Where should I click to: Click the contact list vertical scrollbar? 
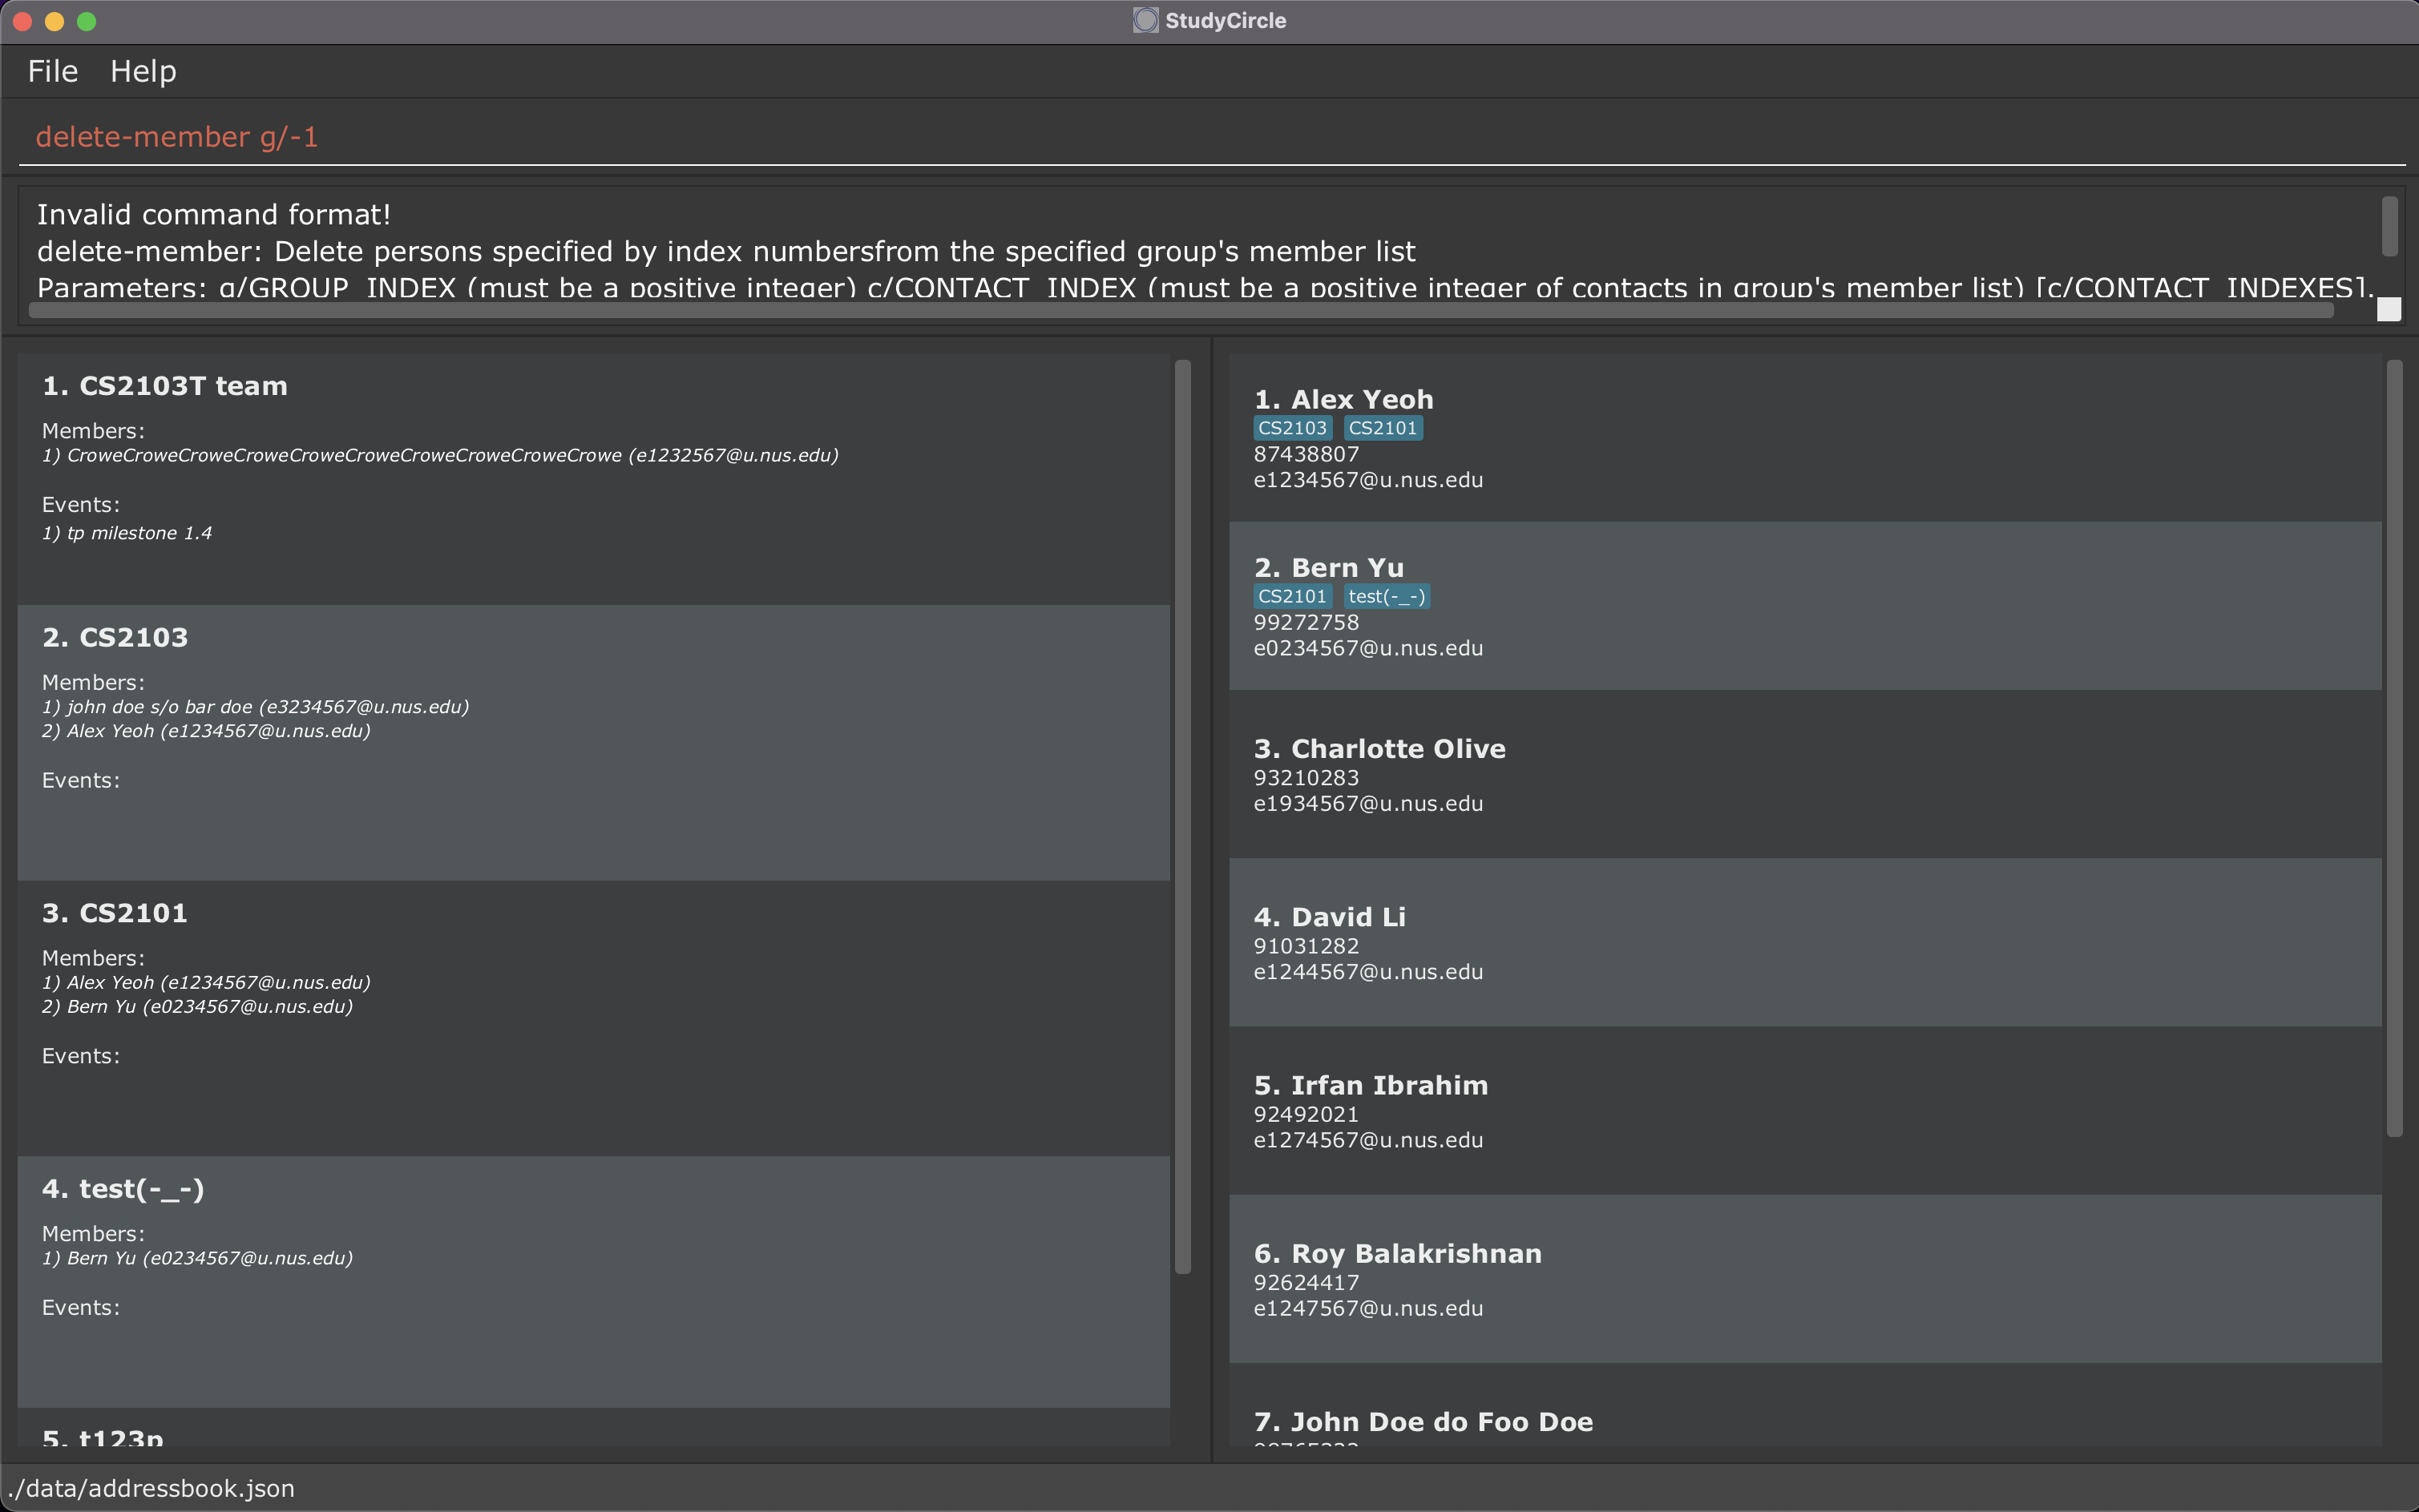(2394, 748)
